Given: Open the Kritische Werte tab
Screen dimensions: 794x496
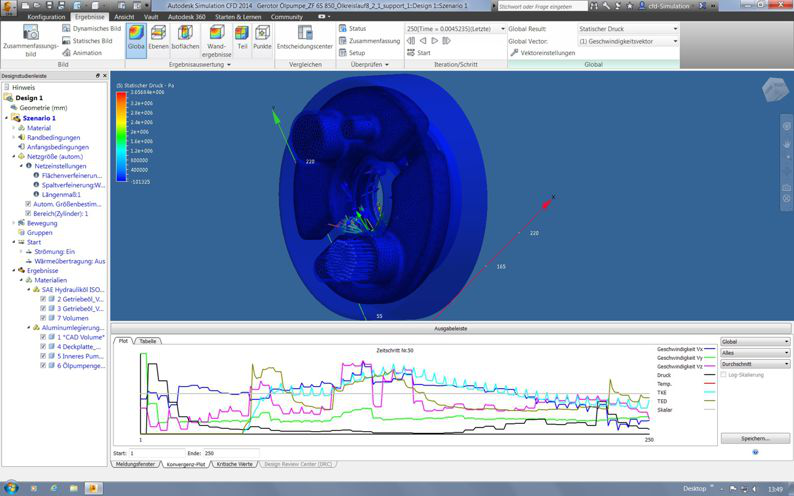Looking at the screenshot, I should tap(234, 464).
